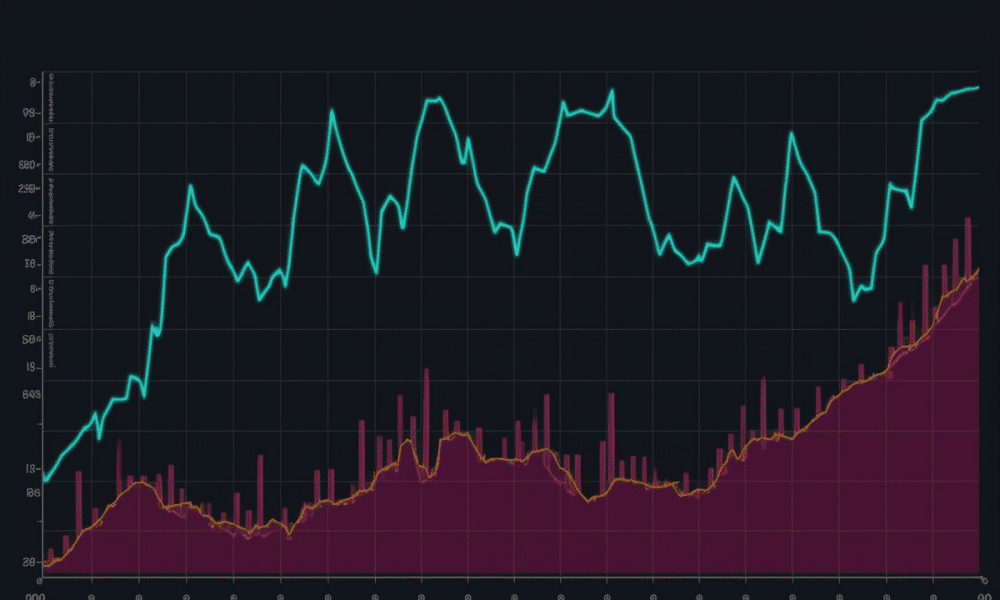Click the "50" y-axis label

tap(29, 340)
